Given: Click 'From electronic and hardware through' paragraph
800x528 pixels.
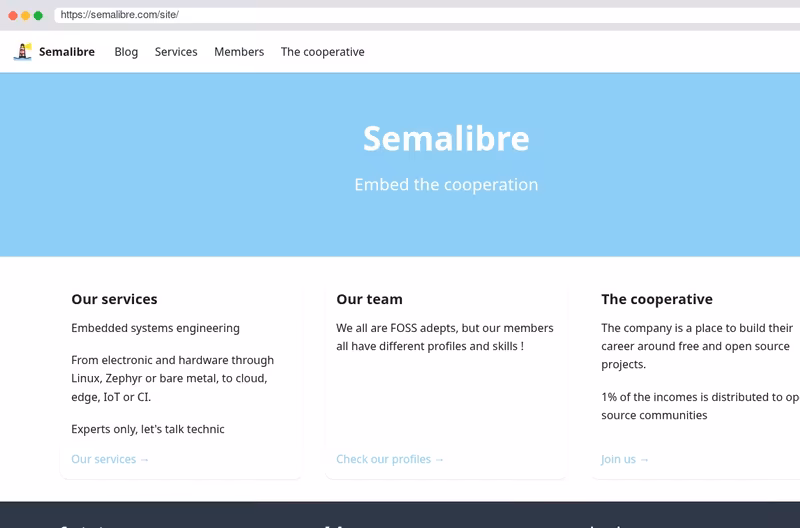Looking at the screenshot, I should click(x=172, y=379).
